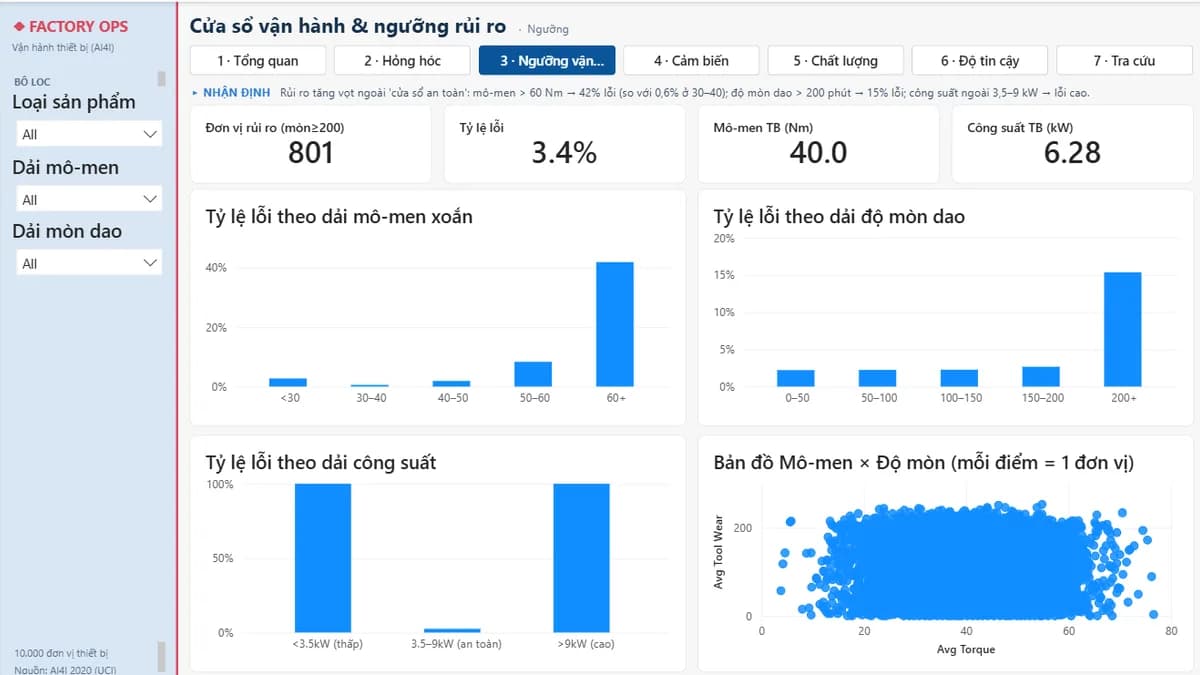
Task: Switch to the 6 · Độ tin cậy tab
Action: coord(980,61)
